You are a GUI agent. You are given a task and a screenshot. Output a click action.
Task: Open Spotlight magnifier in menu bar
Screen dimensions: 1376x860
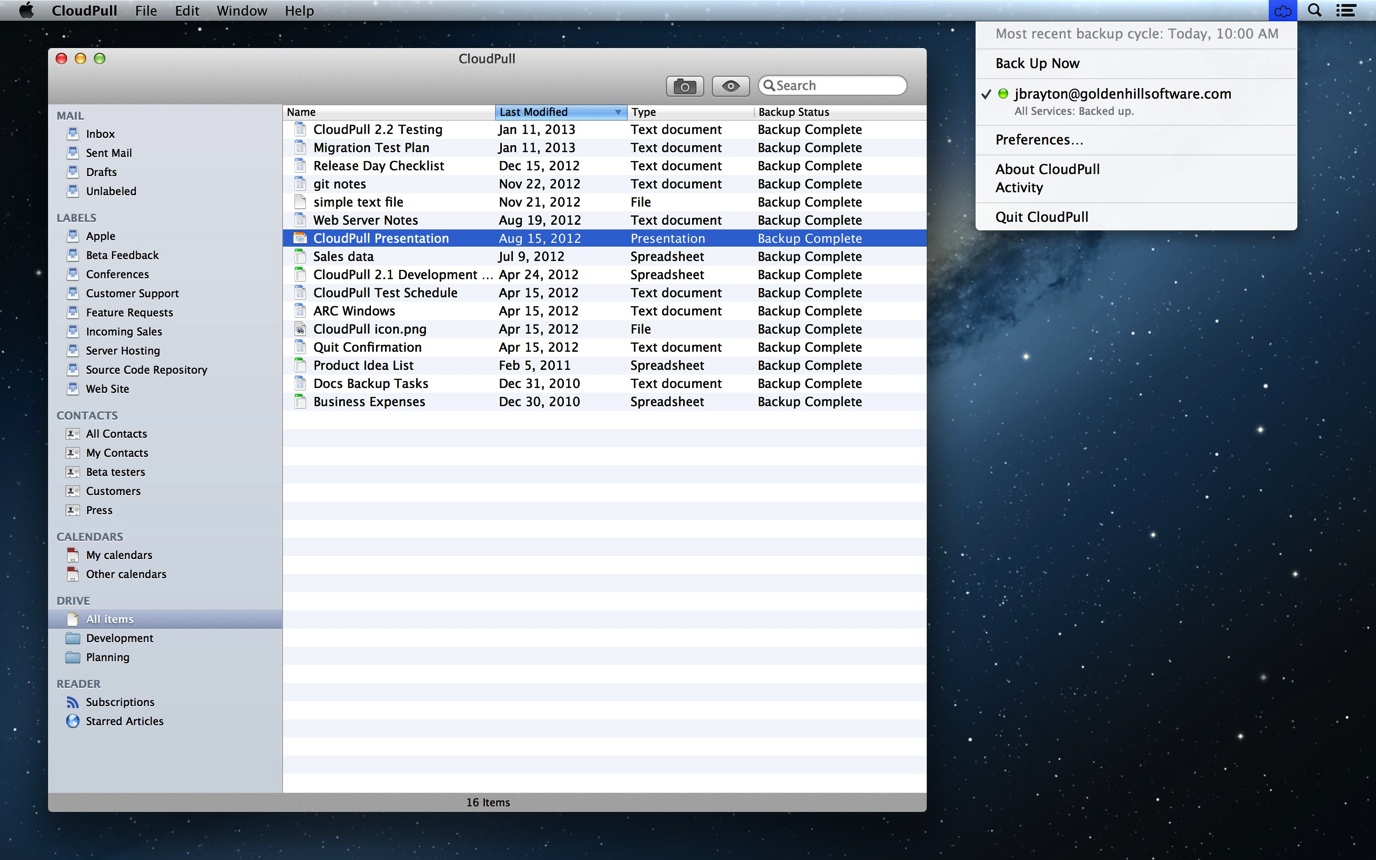pos(1315,11)
